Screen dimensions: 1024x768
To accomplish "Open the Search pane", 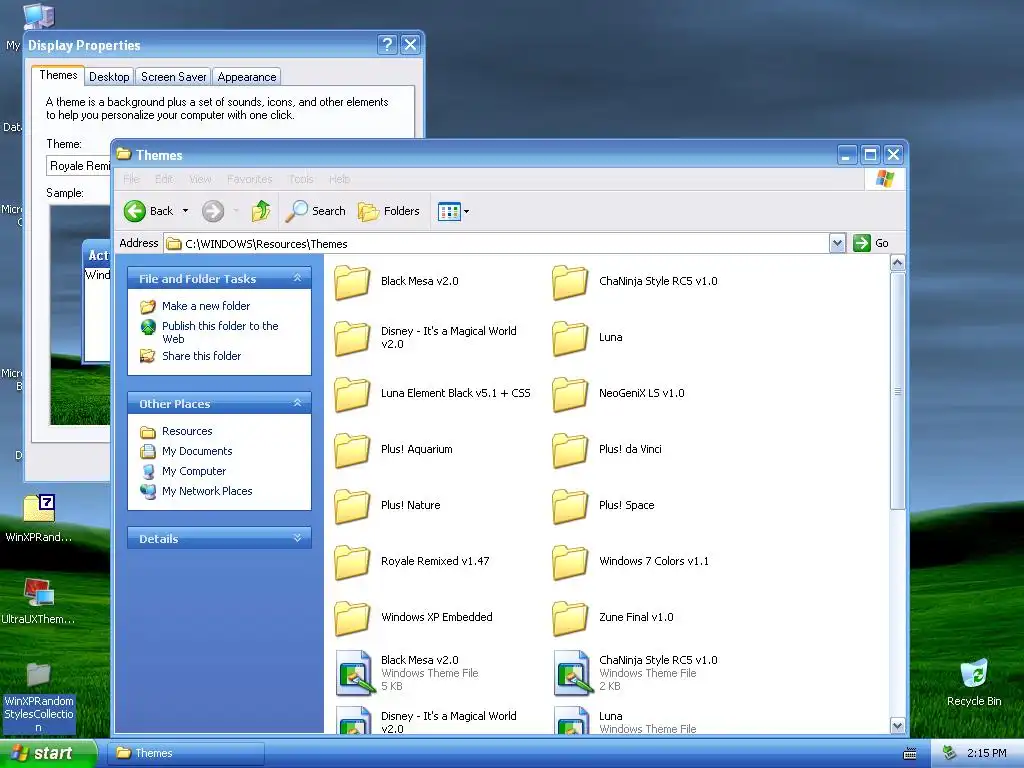I will click(x=316, y=211).
